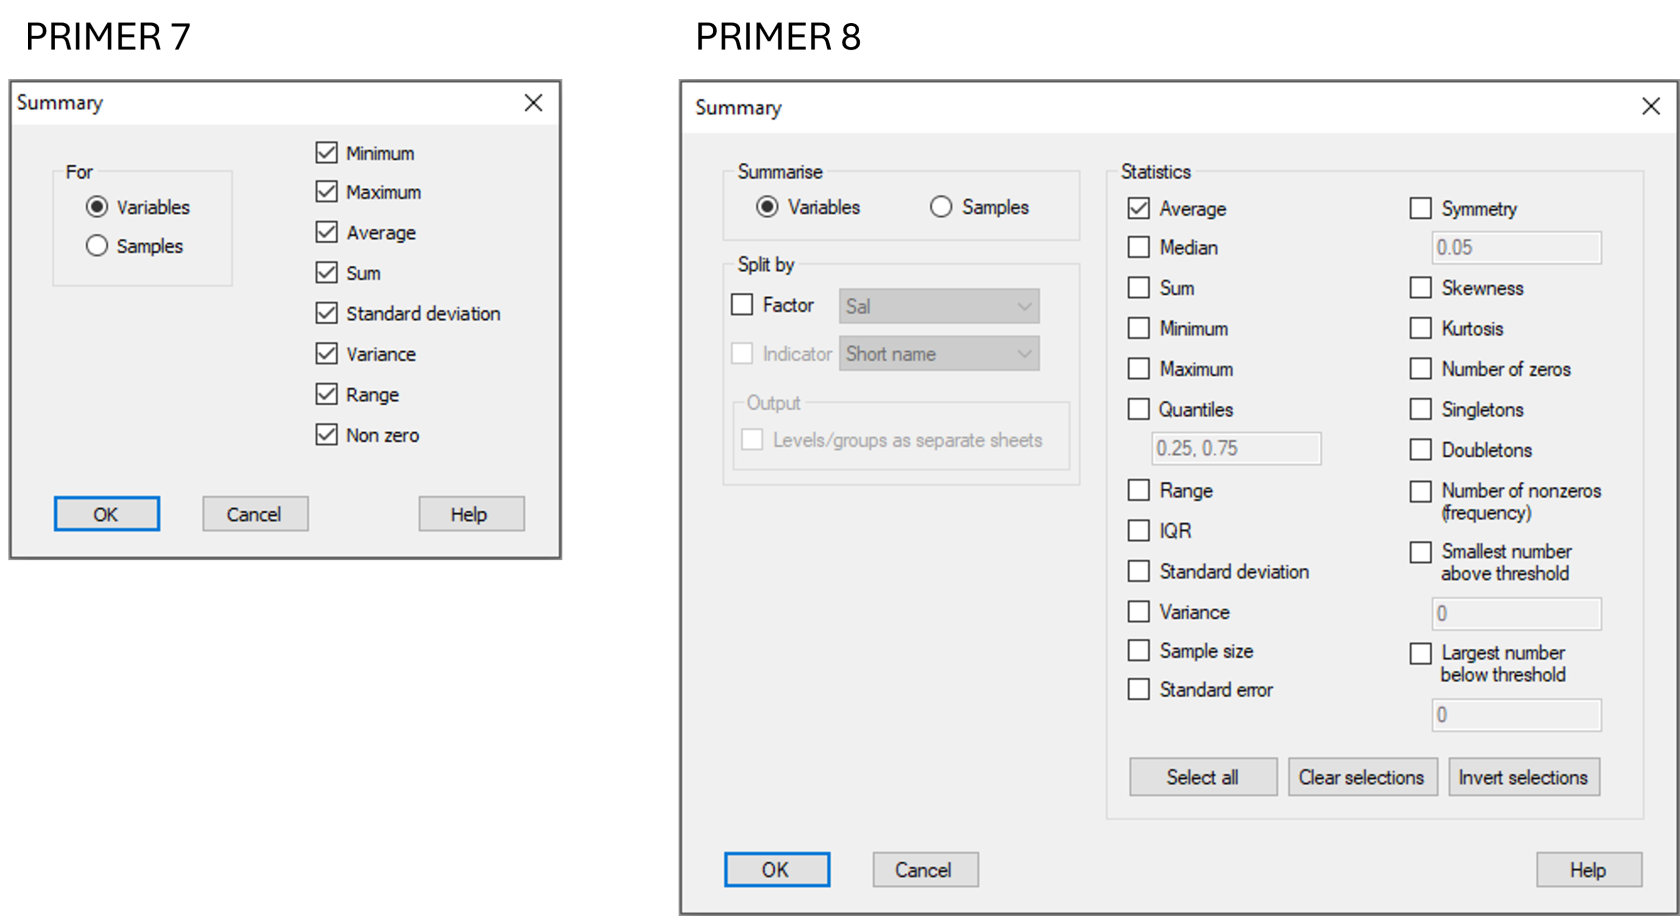Screen dimensions: 1680x916
Task: Click the Select all button
Action: (x=1202, y=777)
